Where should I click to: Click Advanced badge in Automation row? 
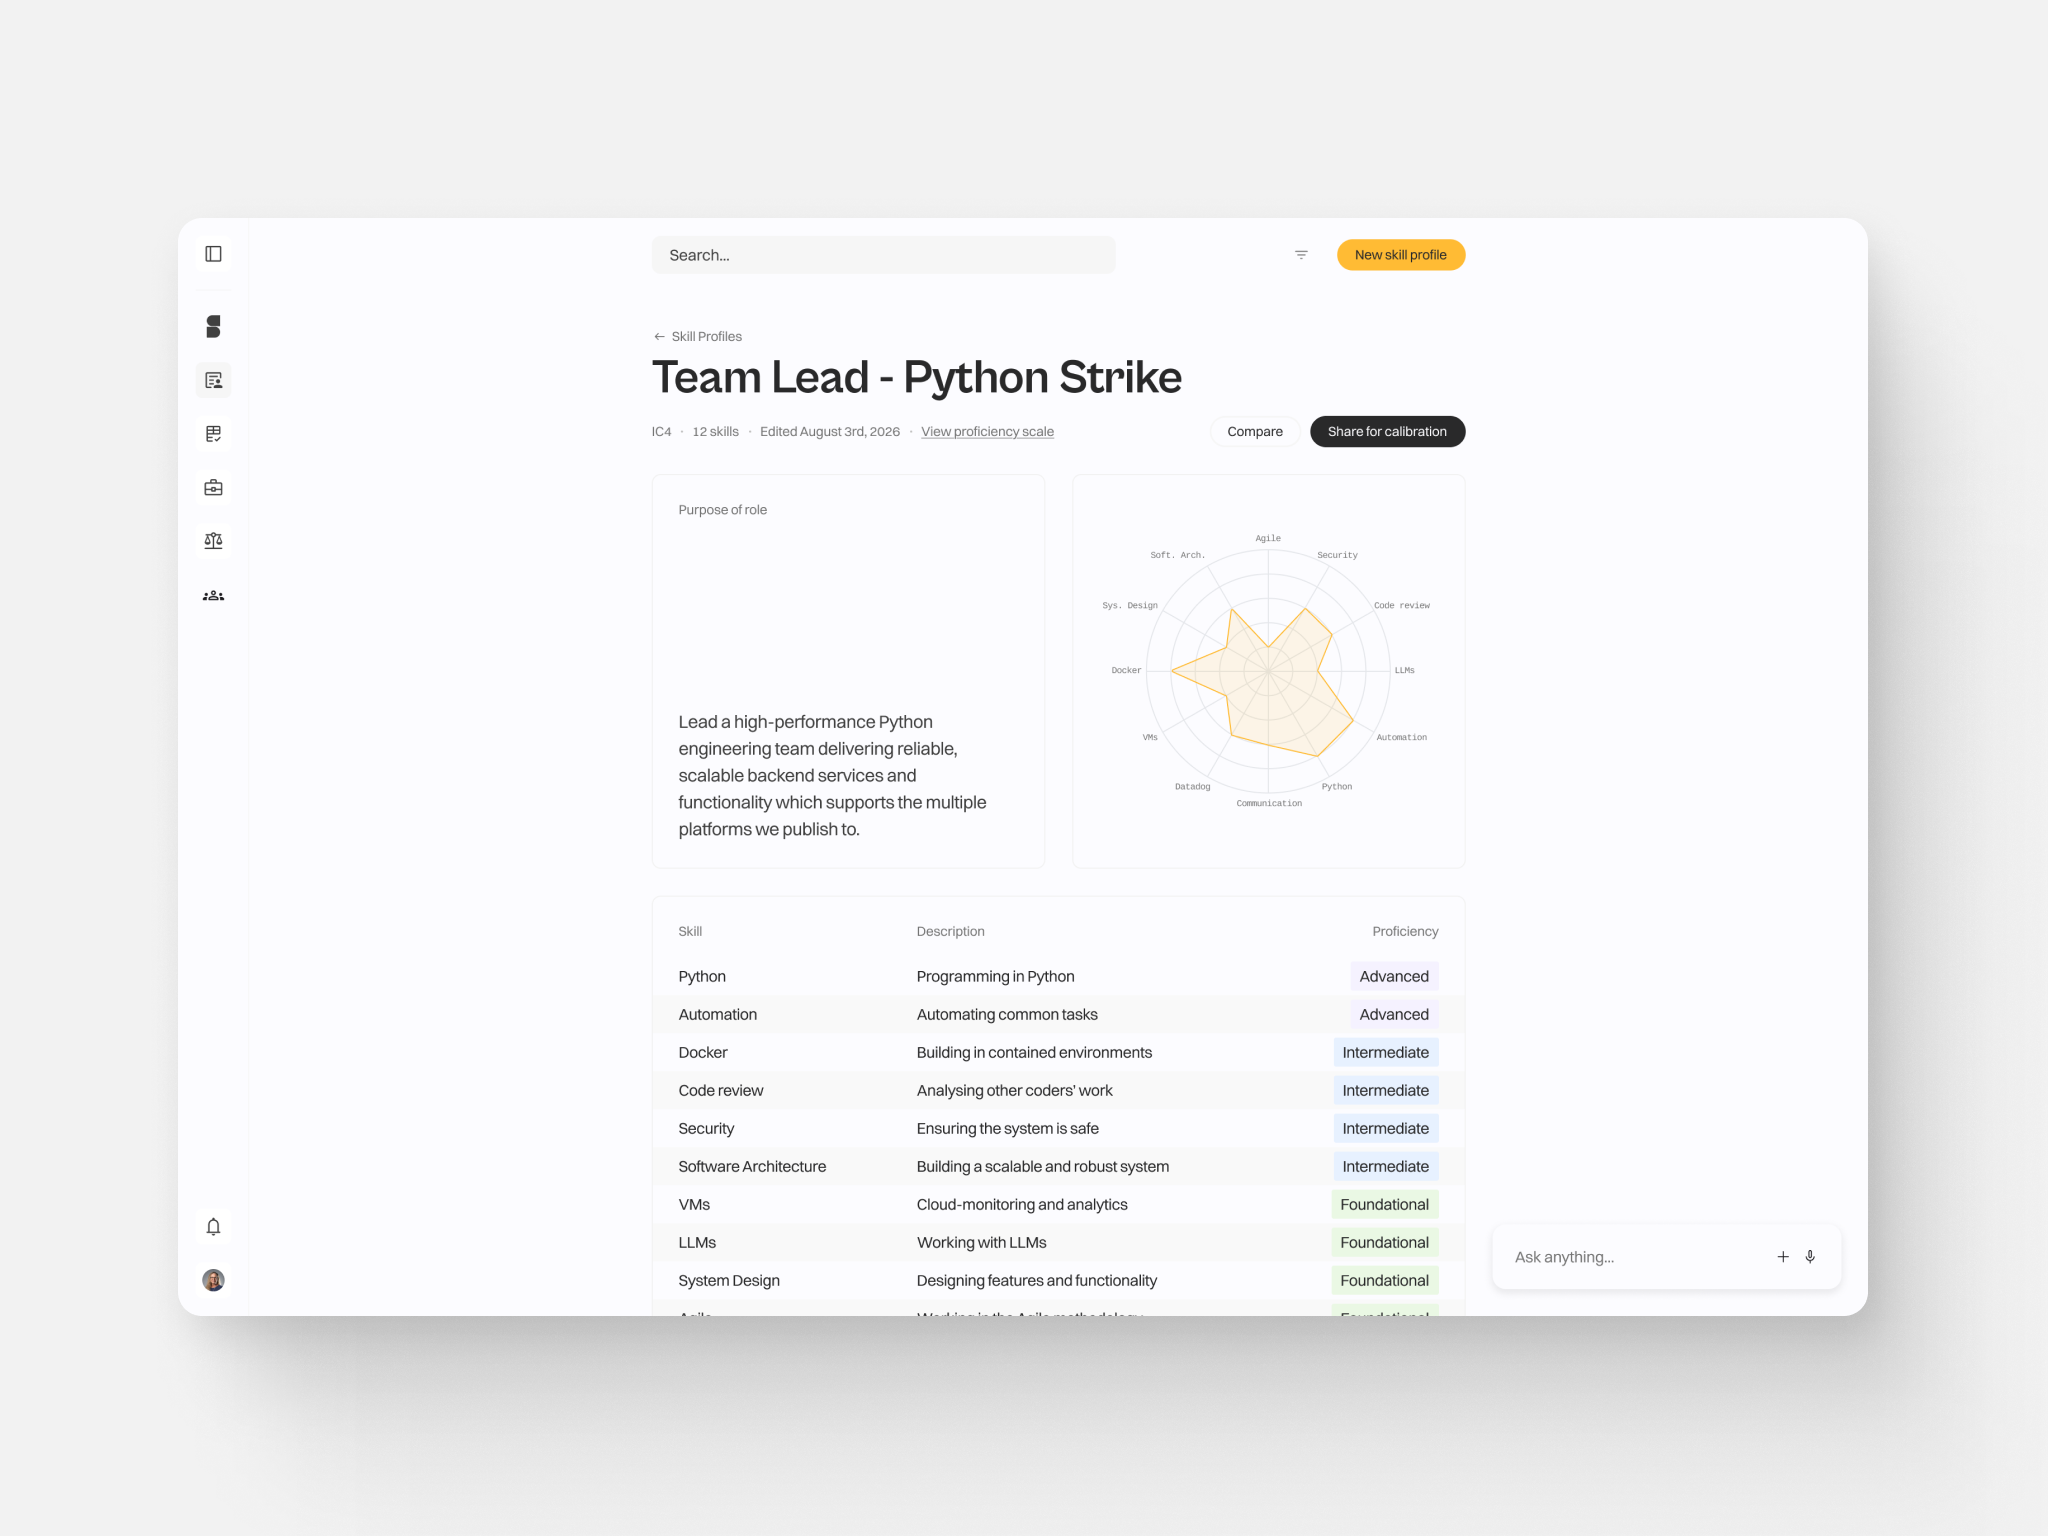tap(1394, 1015)
